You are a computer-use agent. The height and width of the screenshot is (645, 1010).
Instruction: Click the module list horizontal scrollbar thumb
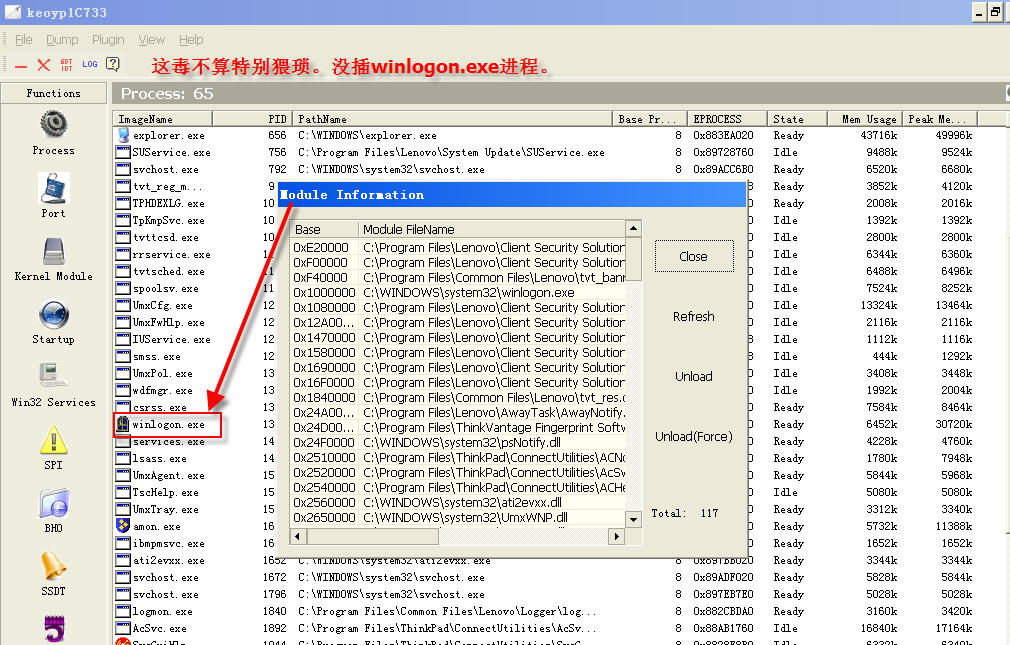coord(372,536)
